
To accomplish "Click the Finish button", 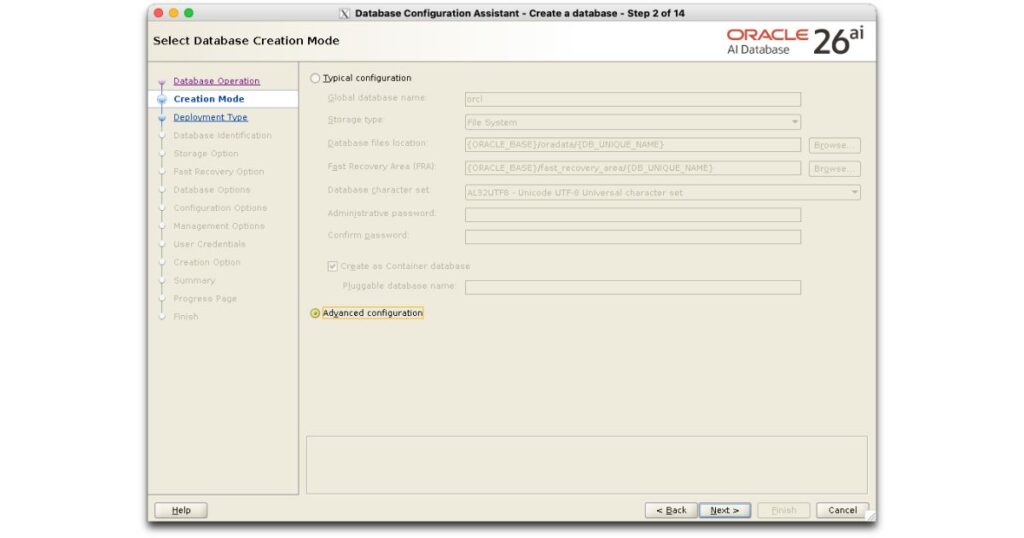I will pos(784,510).
